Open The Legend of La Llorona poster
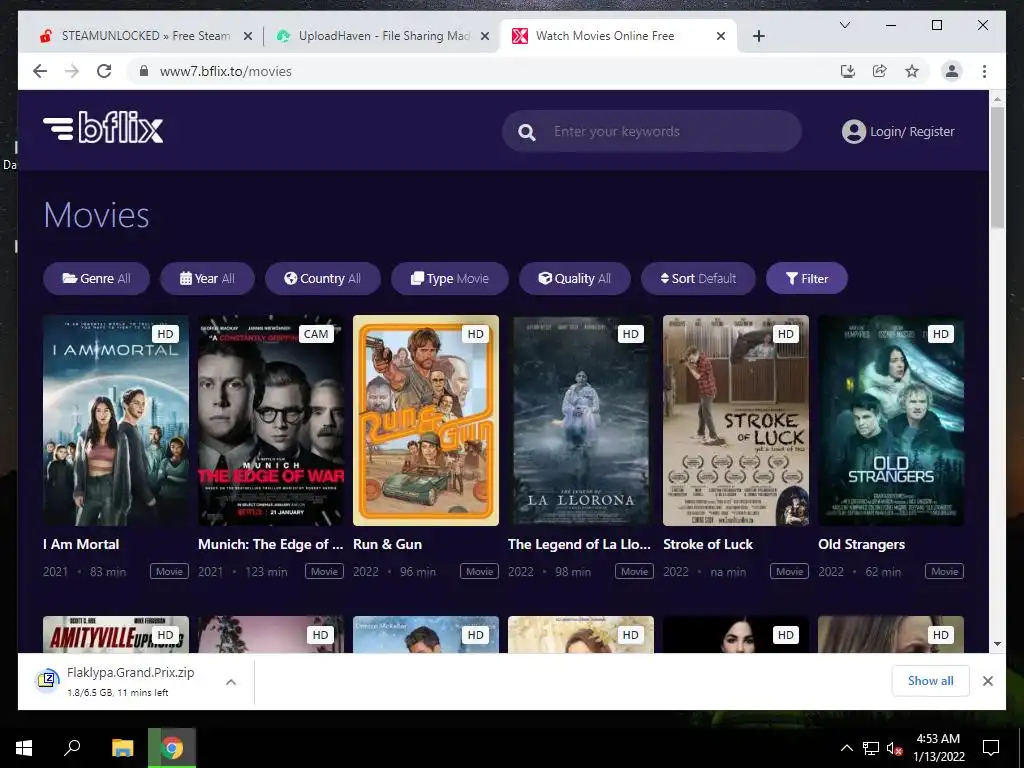 coord(581,421)
